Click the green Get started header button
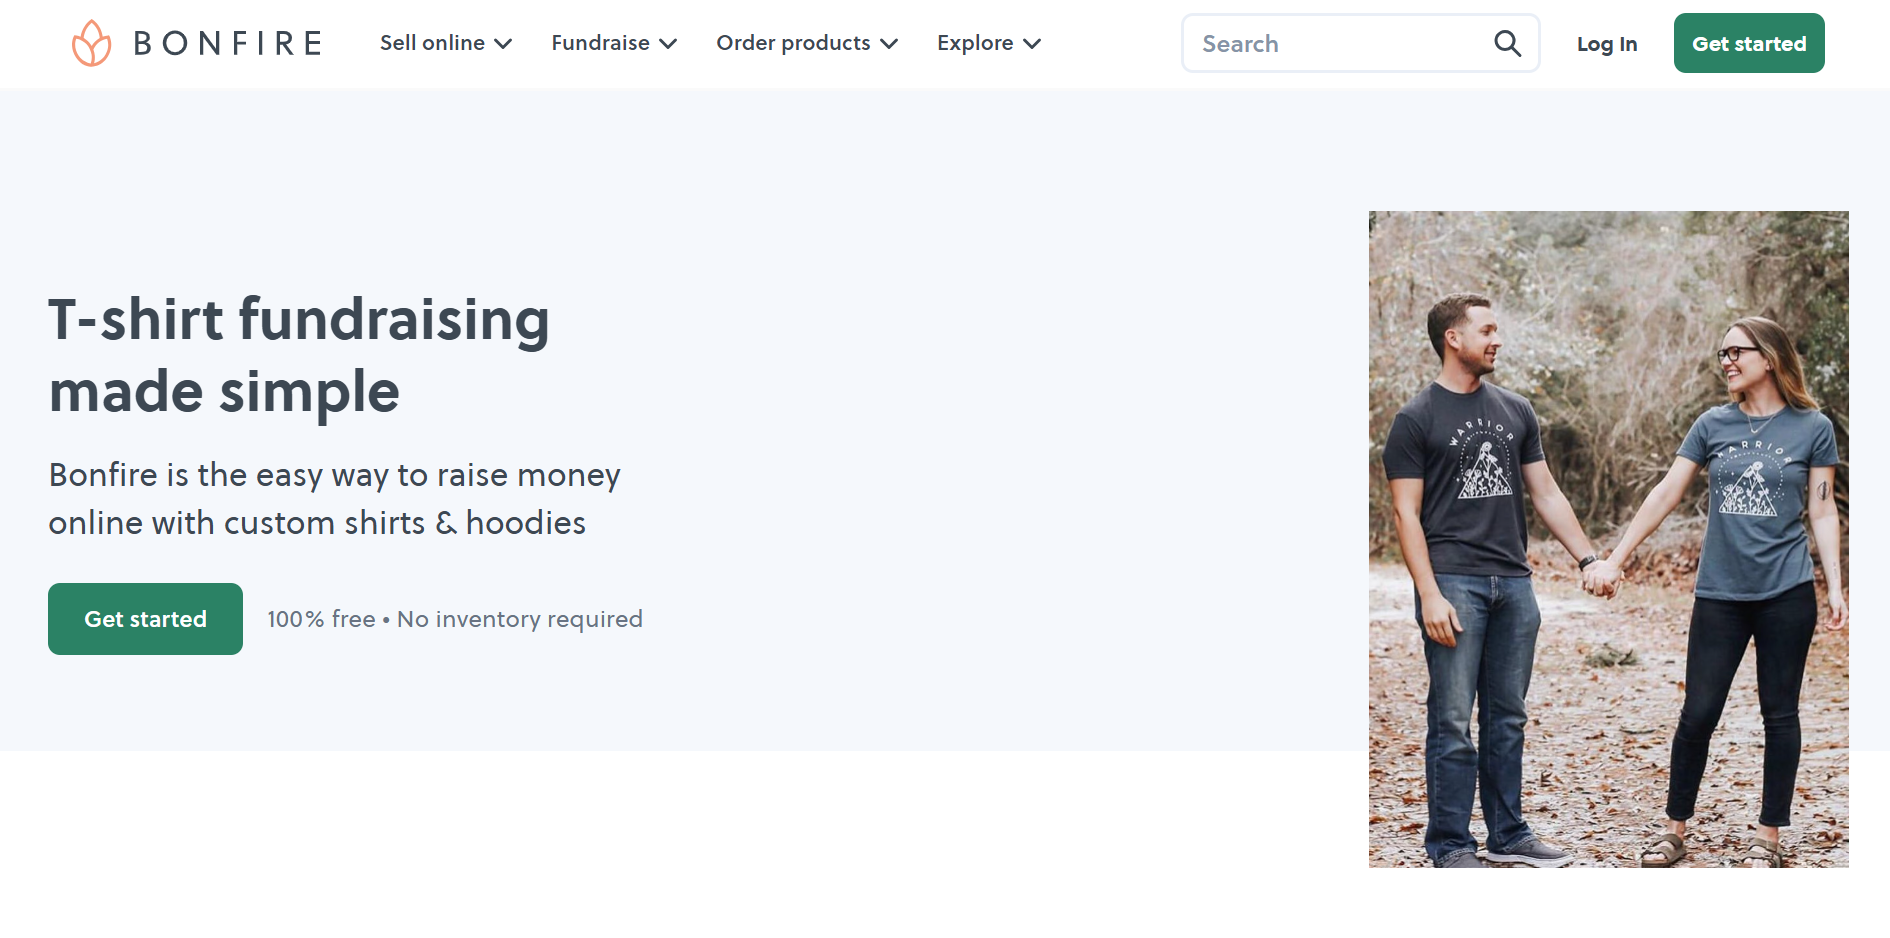1890x938 pixels. (x=1749, y=43)
